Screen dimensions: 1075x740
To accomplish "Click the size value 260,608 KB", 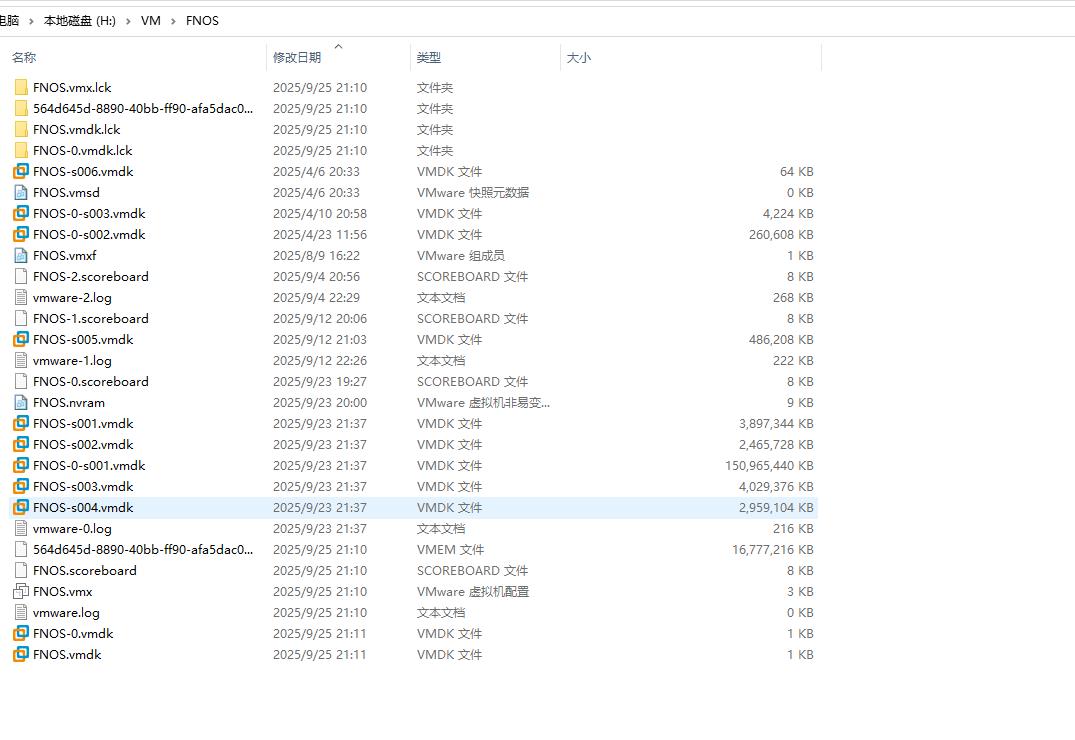I will tap(781, 235).
